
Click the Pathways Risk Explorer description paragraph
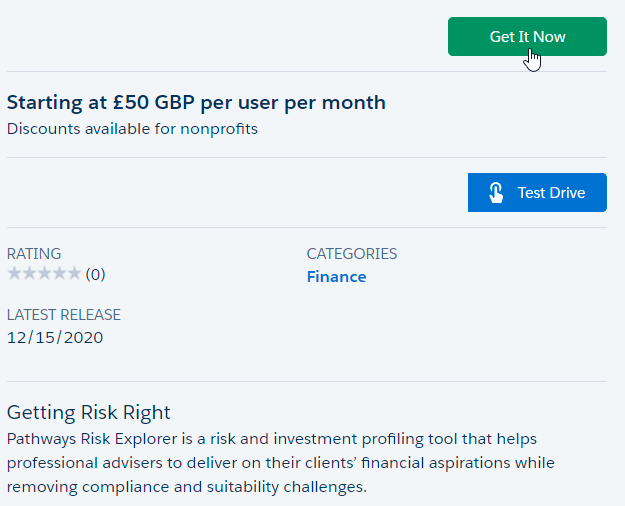280,463
